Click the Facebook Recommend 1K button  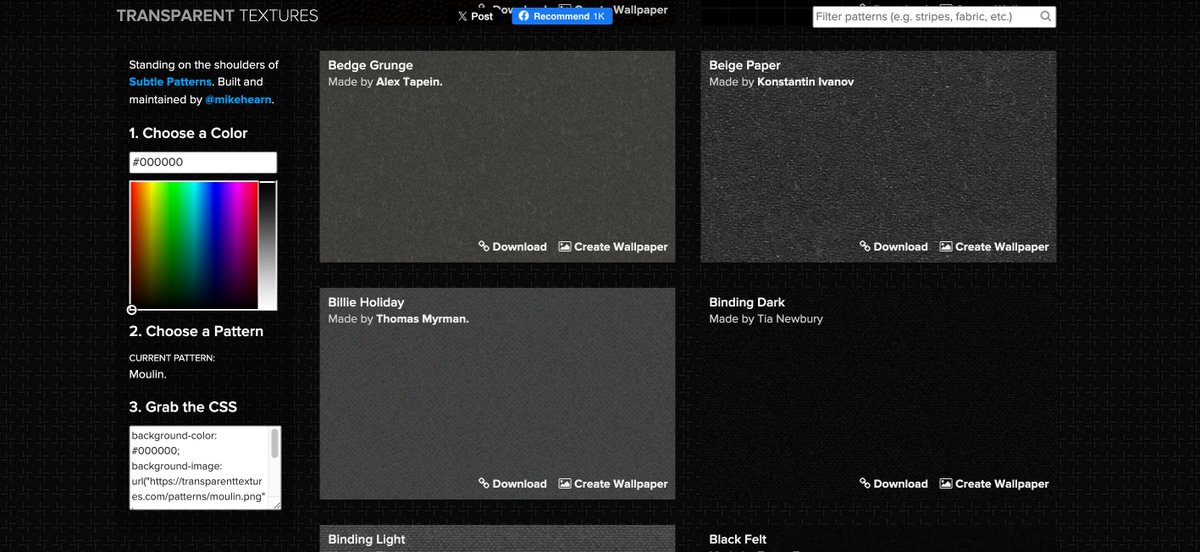562,16
